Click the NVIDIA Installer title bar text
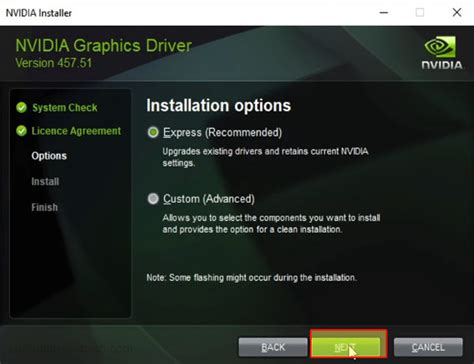The image size is (474, 364). (39, 13)
